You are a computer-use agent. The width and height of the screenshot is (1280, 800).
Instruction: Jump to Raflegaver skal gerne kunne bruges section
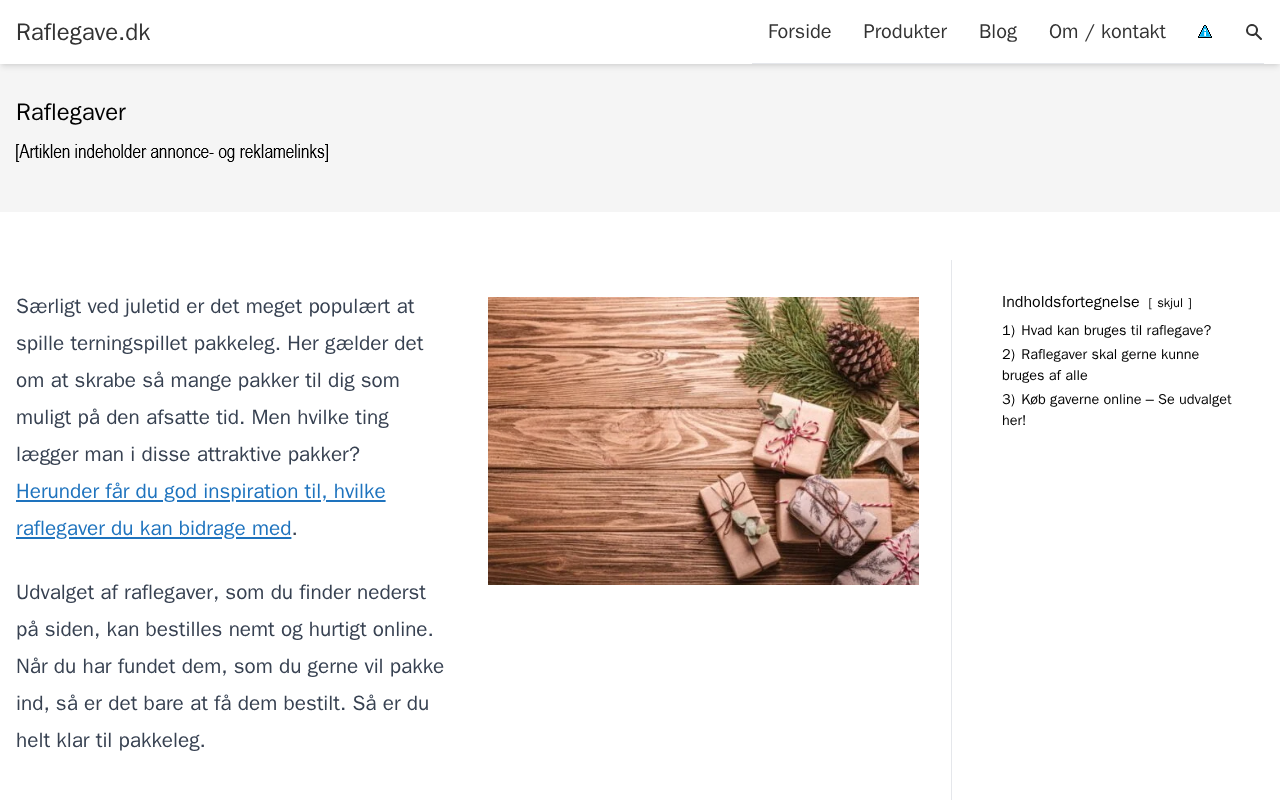pyautogui.click(x=1100, y=365)
